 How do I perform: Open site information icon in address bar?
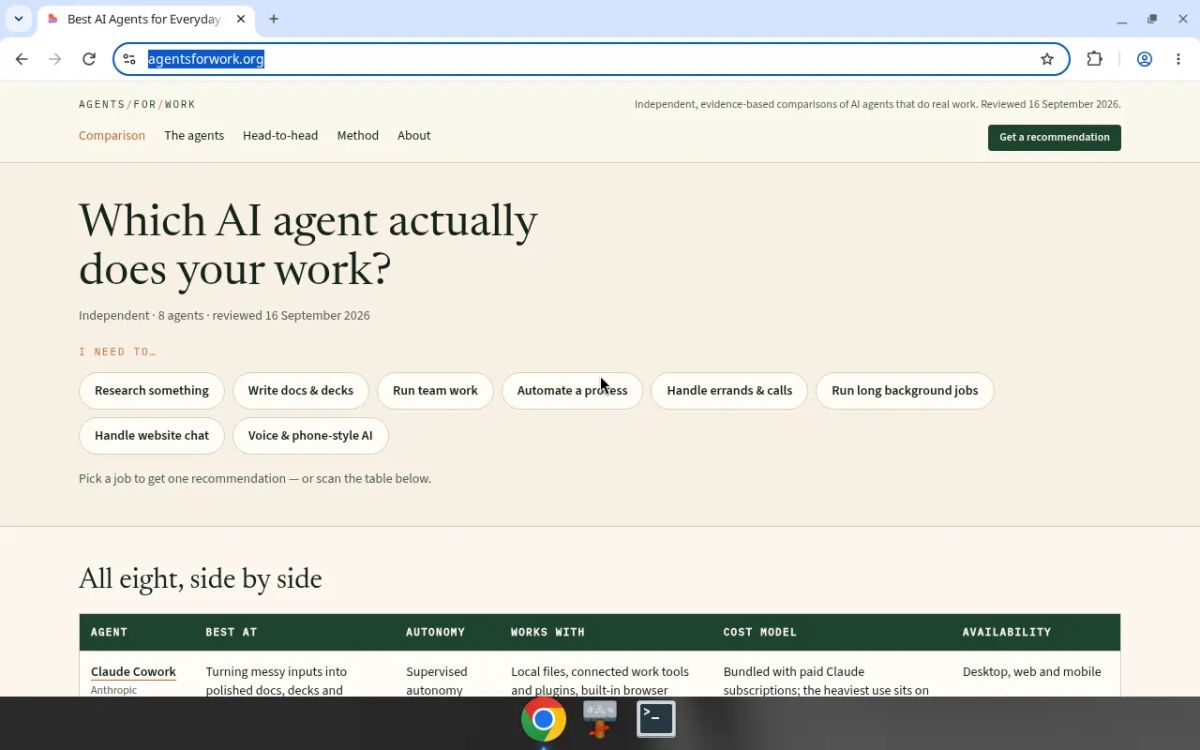click(x=129, y=59)
